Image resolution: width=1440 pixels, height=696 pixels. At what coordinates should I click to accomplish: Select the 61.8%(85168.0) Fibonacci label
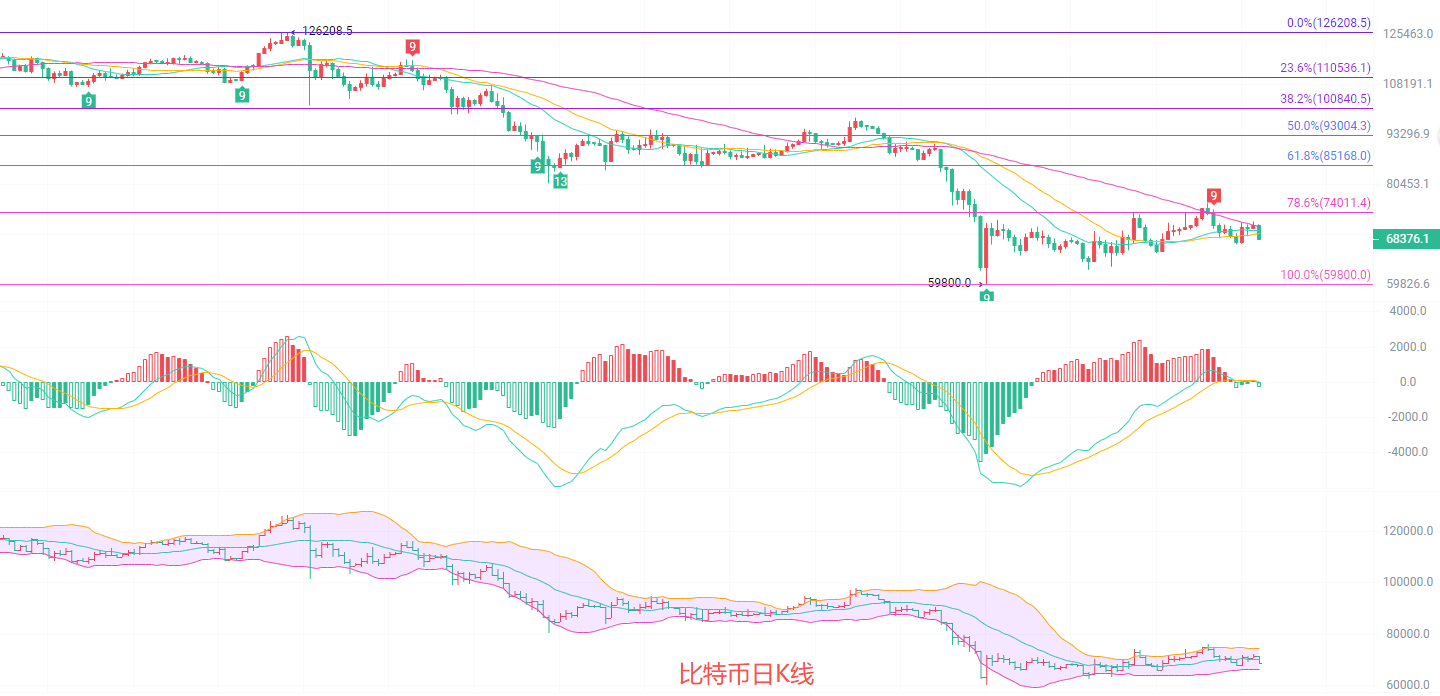pyautogui.click(x=1328, y=156)
